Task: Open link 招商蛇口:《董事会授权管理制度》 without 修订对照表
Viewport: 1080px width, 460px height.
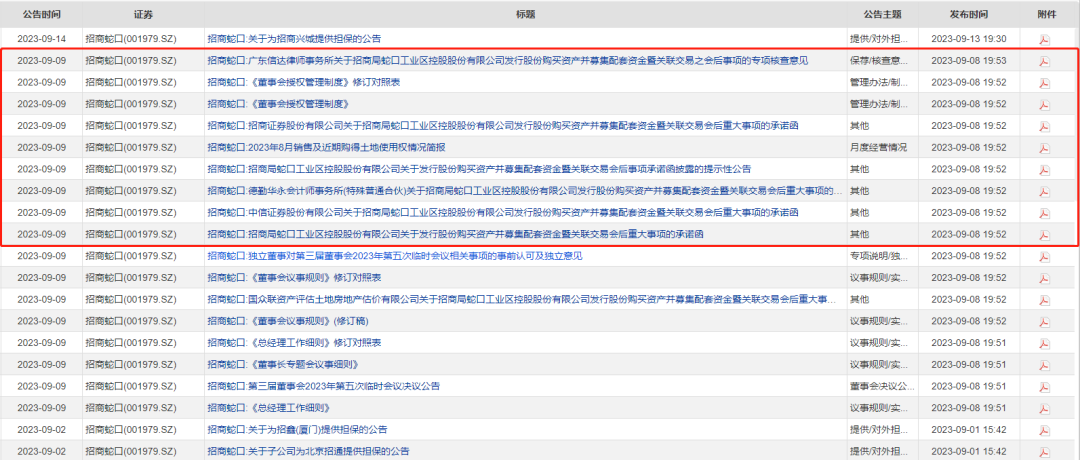Action: [279, 104]
